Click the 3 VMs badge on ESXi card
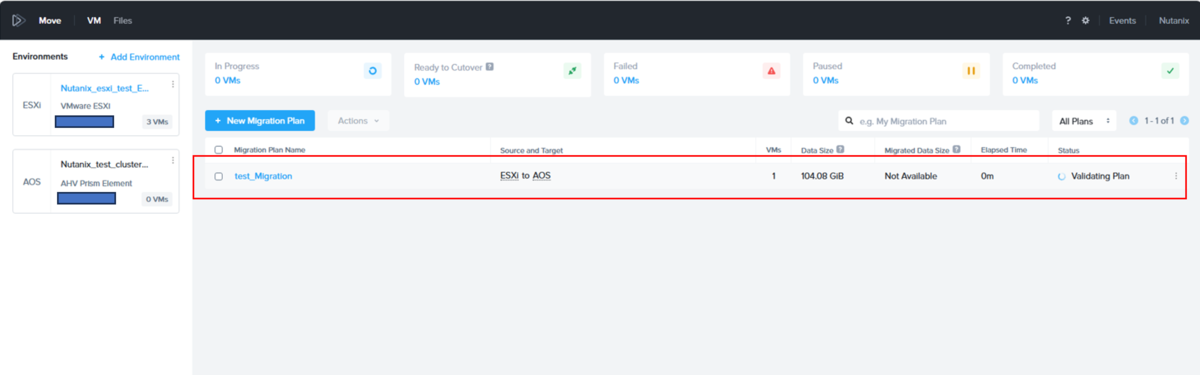Image resolution: width=1200 pixels, height=375 pixels. point(157,122)
